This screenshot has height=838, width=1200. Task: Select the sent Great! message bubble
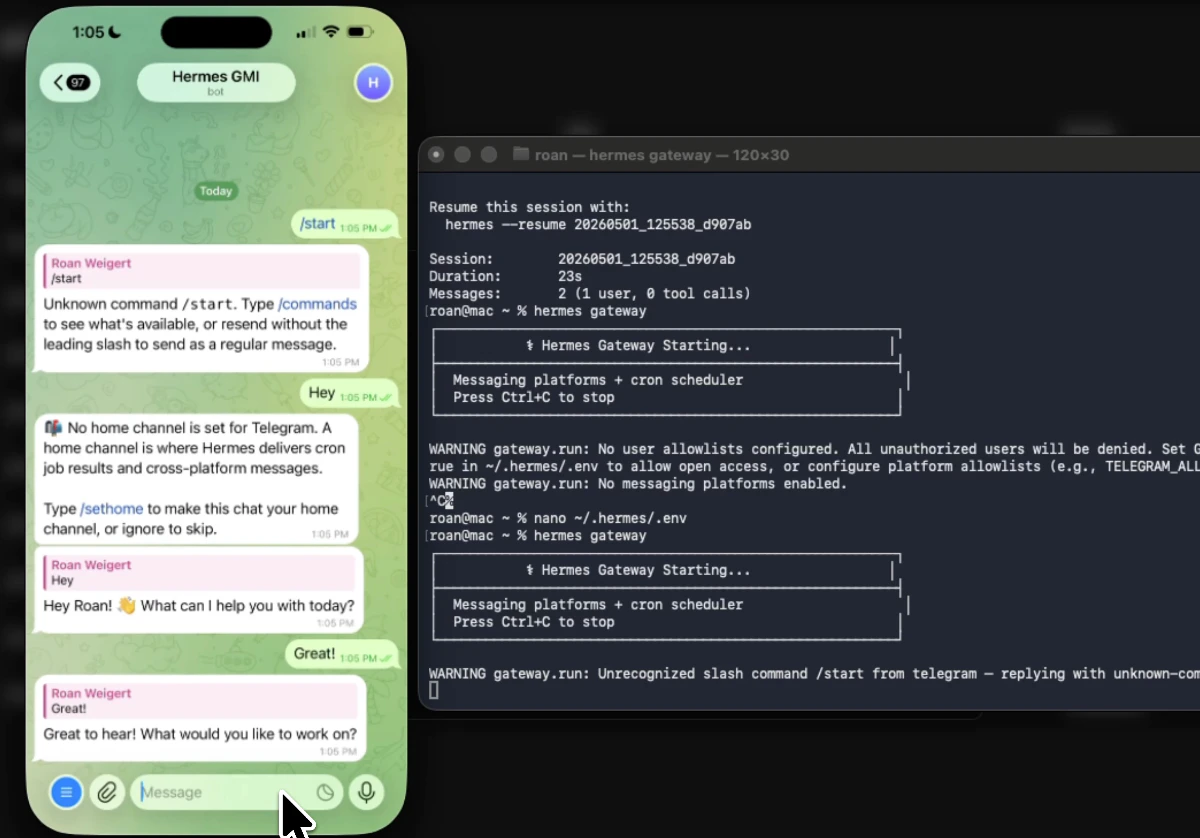pos(342,654)
